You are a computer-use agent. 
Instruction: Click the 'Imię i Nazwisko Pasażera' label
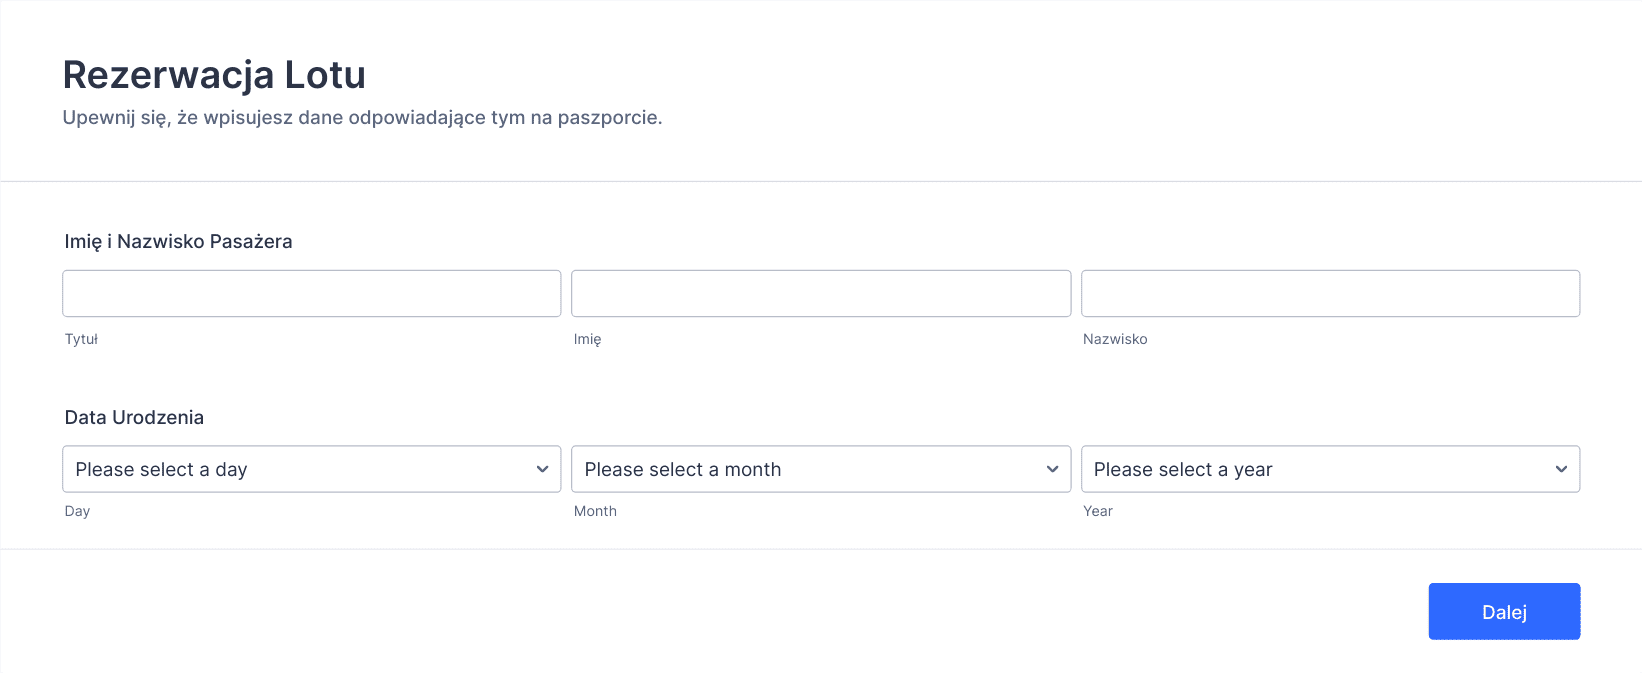(178, 241)
